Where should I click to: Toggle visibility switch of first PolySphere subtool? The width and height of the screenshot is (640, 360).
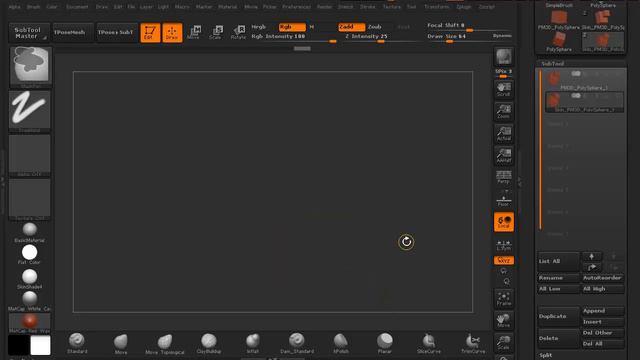click(x=576, y=74)
